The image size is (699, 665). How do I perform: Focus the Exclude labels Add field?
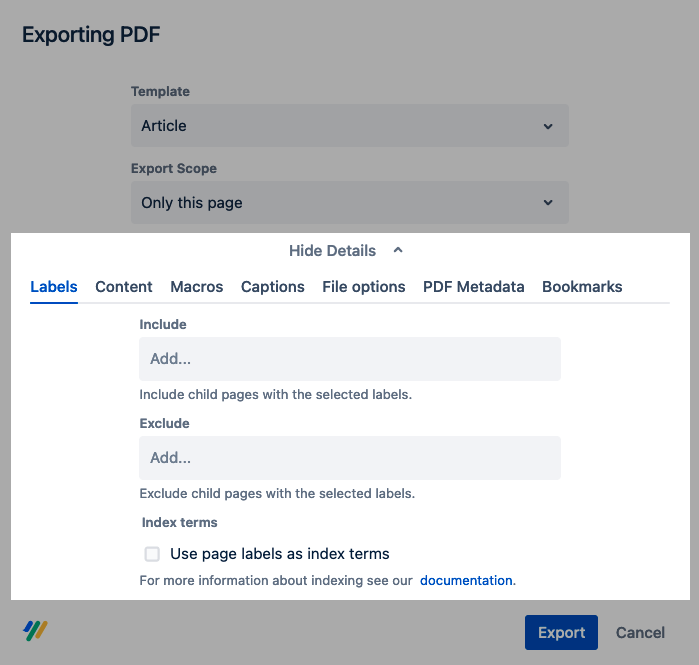tap(349, 458)
